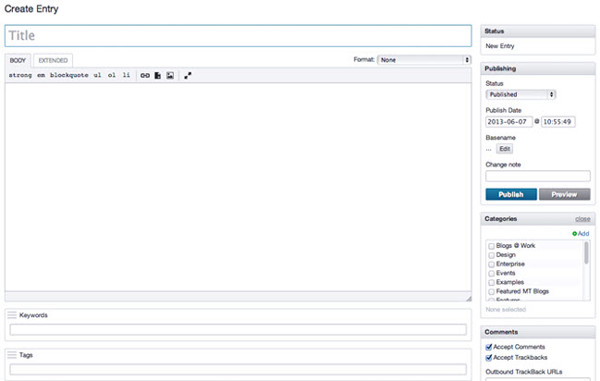
Task: Click the green plus icon next to Add
Action: 574,234
